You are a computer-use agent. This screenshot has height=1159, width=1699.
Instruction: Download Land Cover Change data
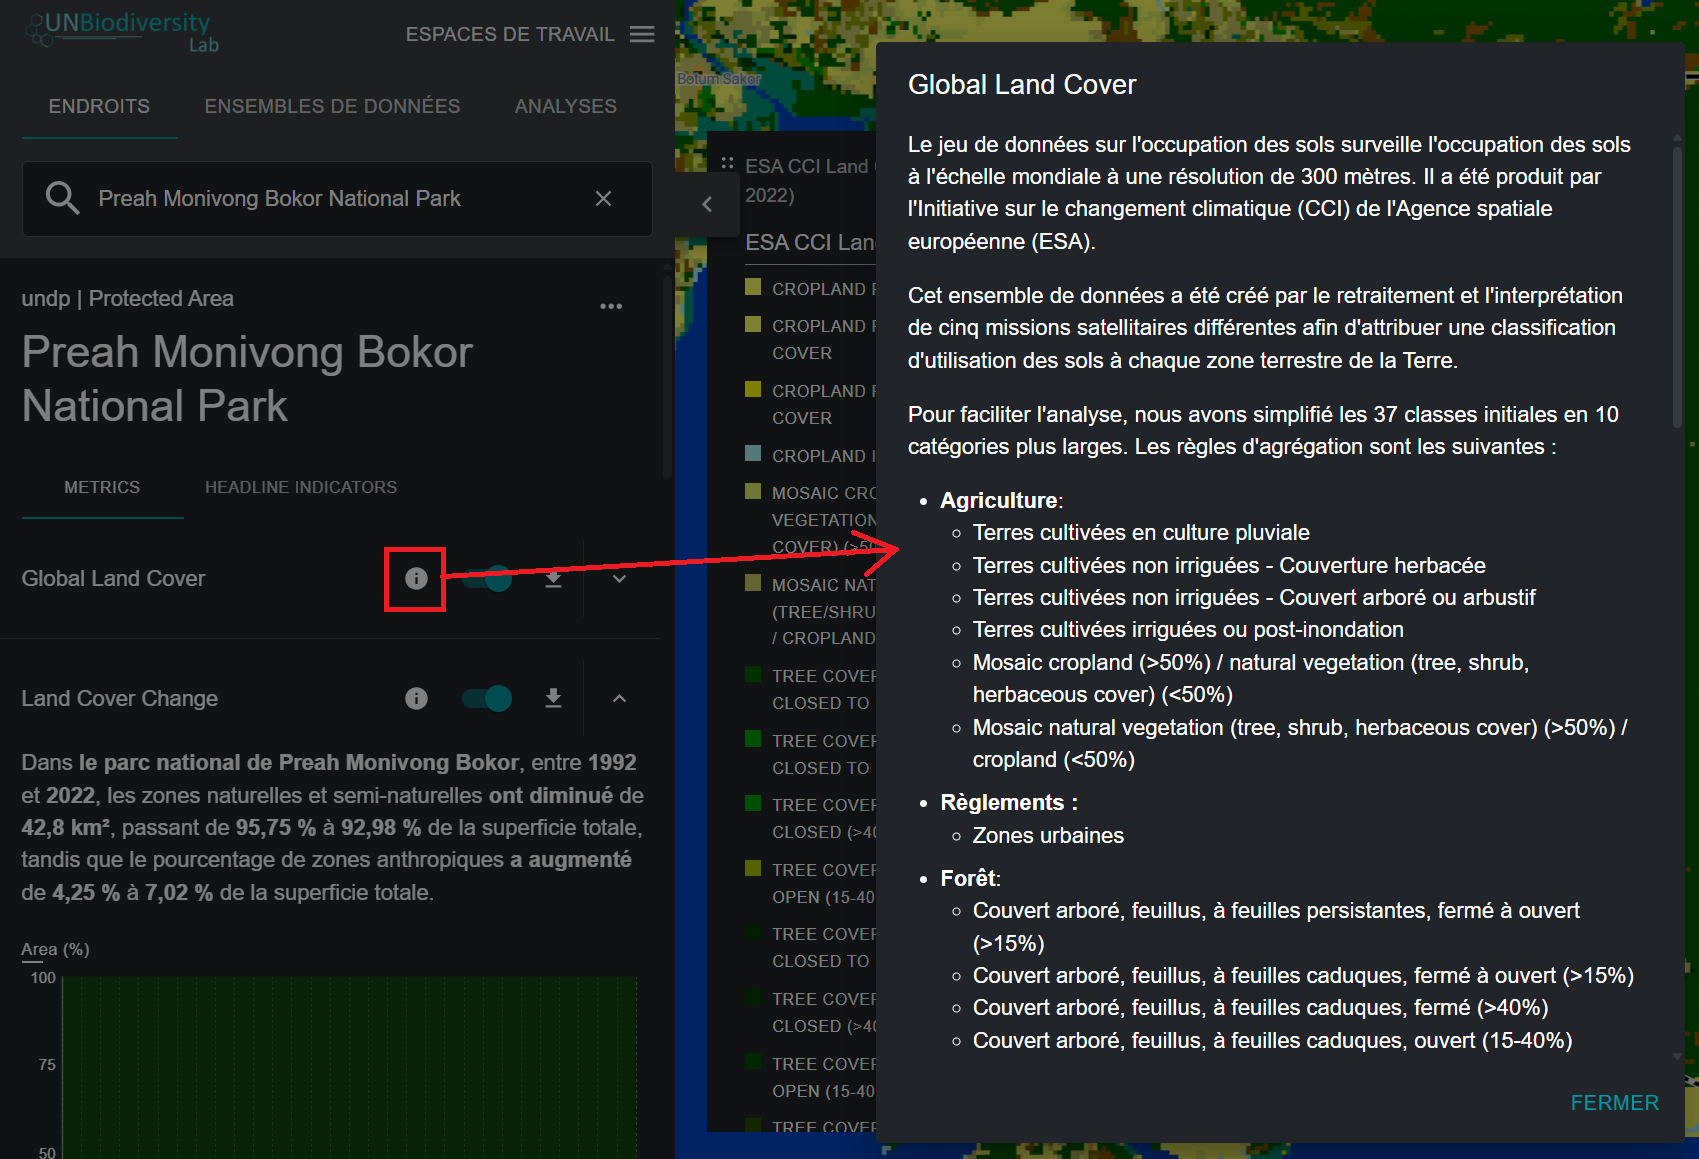(x=553, y=698)
